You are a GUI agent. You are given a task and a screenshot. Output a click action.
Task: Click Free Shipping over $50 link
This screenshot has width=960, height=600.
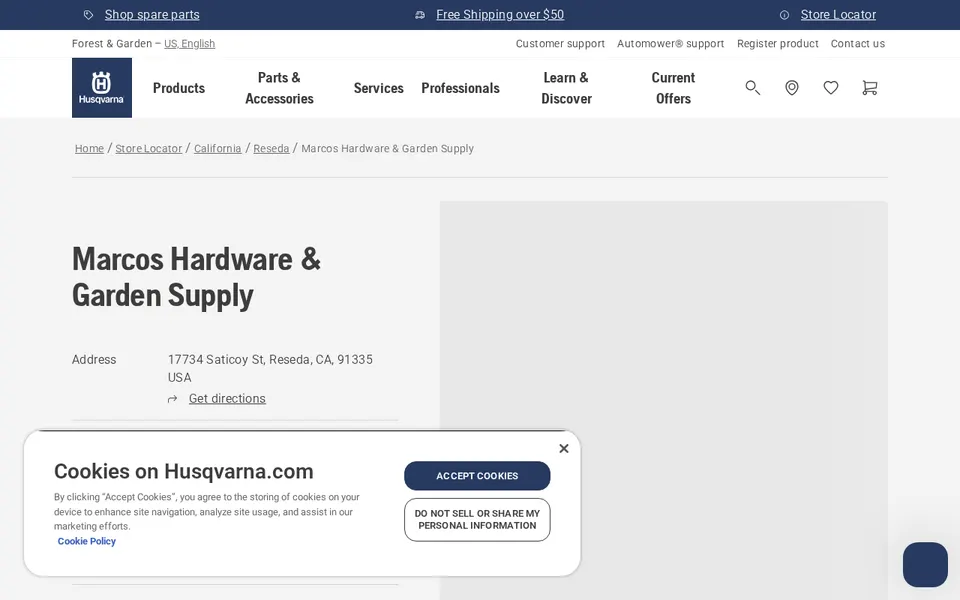pos(500,15)
